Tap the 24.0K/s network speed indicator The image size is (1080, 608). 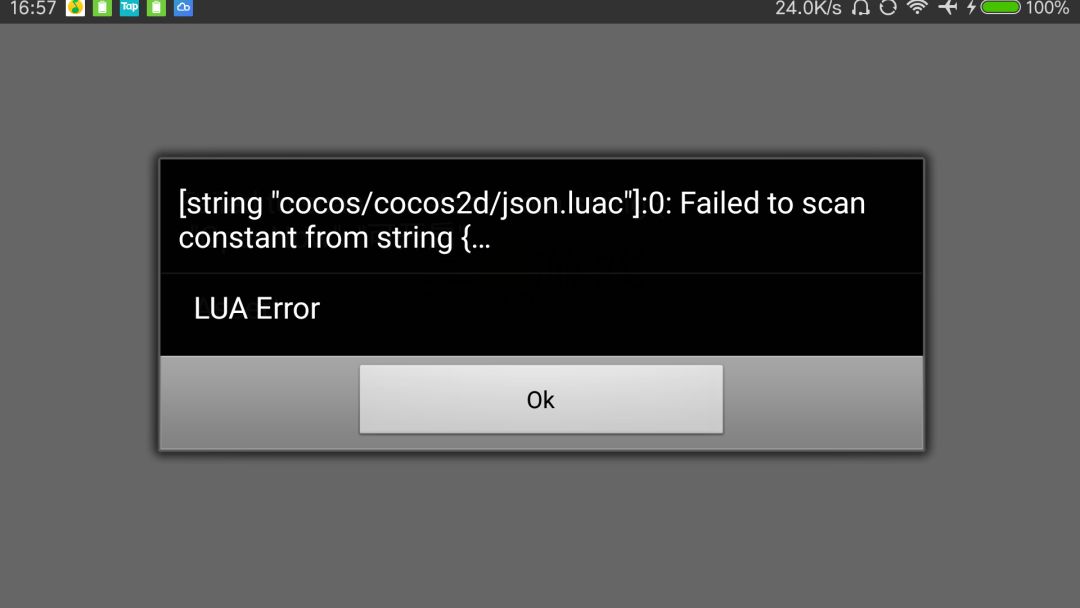coord(808,8)
